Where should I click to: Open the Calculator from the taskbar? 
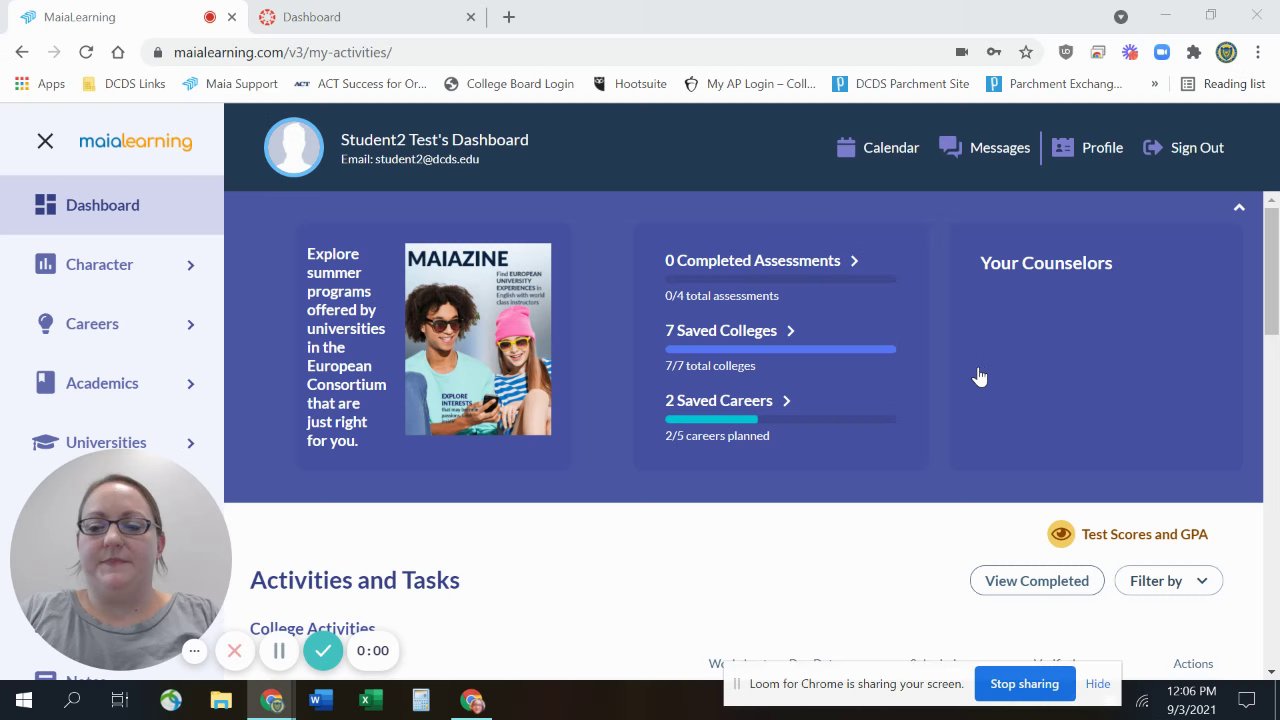pyautogui.click(x=421, y=700)
